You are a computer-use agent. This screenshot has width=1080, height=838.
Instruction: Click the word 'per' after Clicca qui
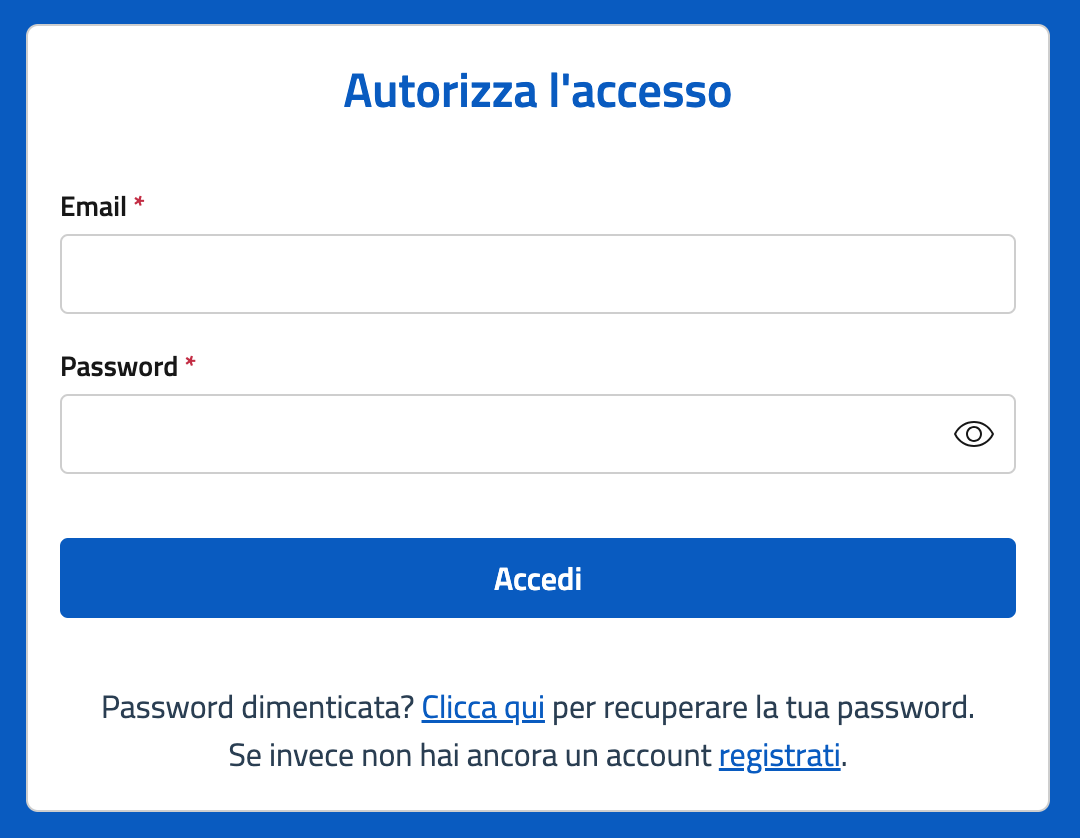[x=570, y=710]
